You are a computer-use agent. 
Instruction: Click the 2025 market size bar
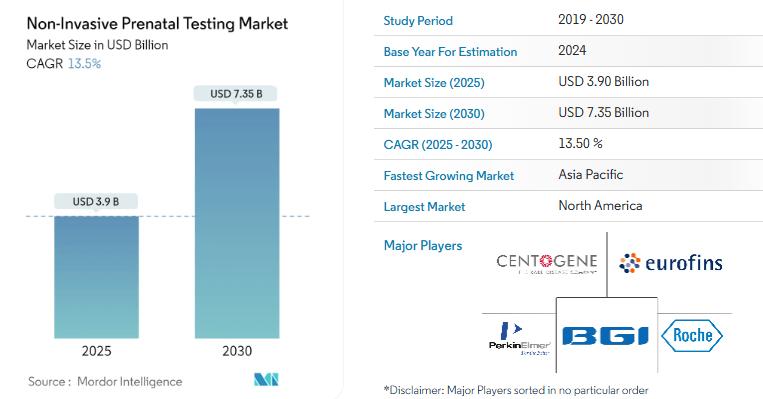(x=96, y=277)
